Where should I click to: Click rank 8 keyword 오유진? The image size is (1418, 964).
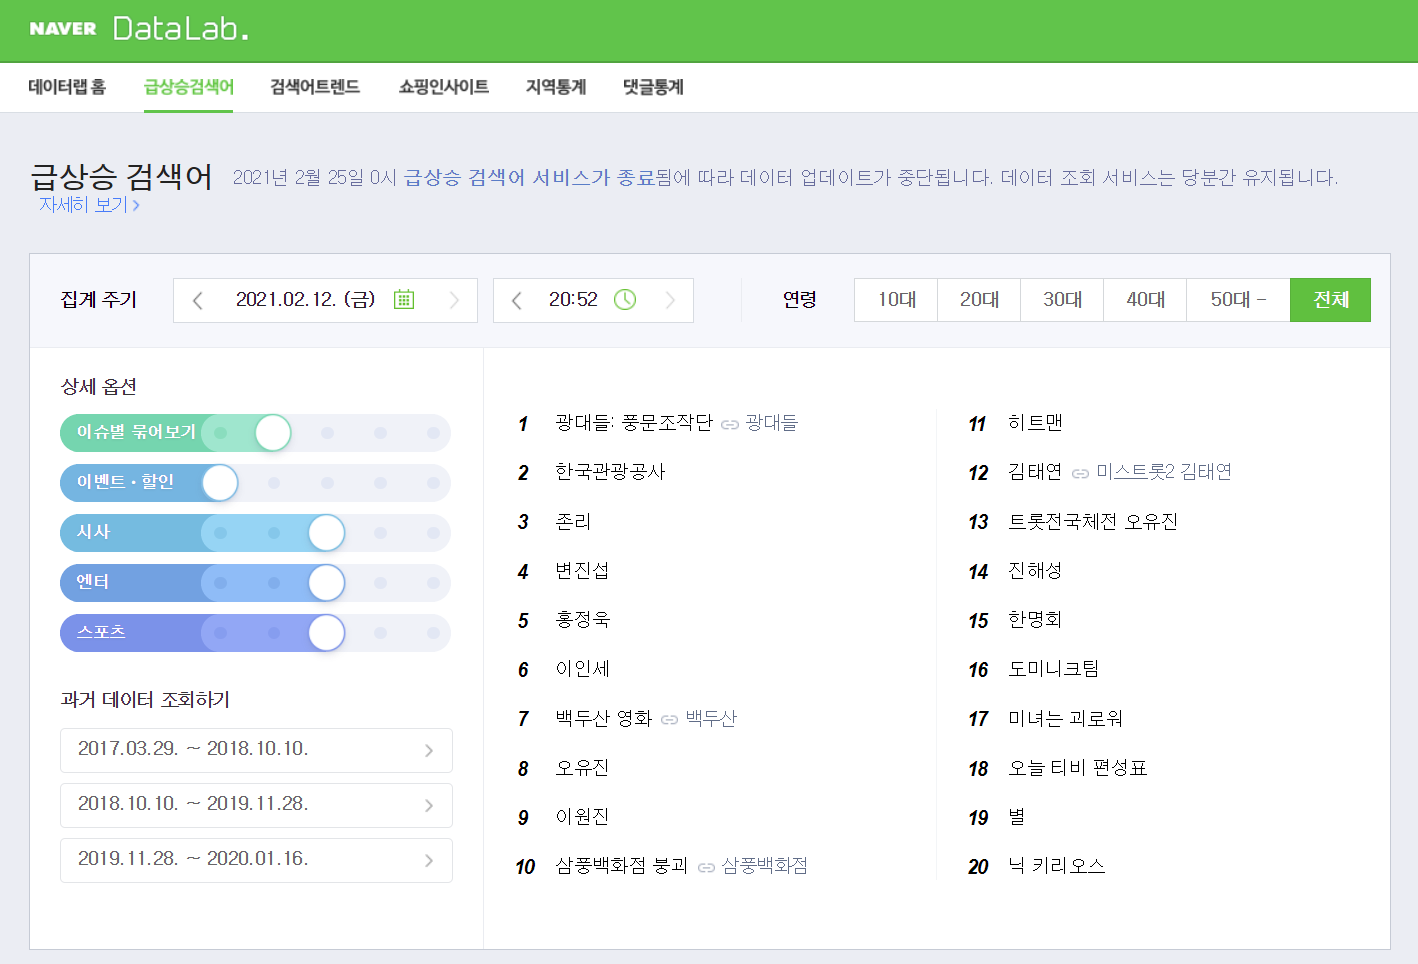582,768
